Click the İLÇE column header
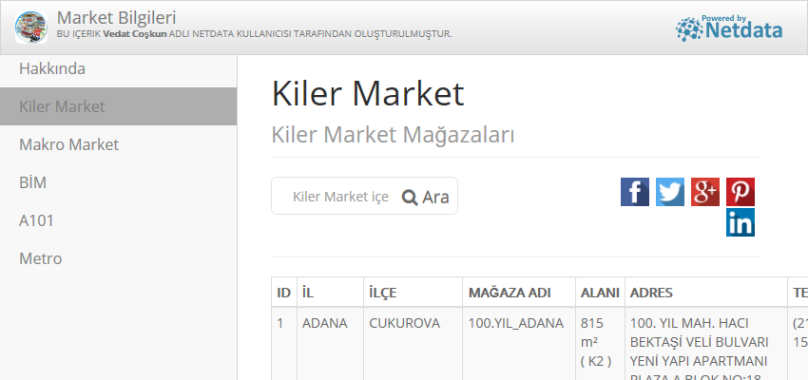Image resolution: width=808 pixels, height=380 pixels. click(x=413, y=293)
